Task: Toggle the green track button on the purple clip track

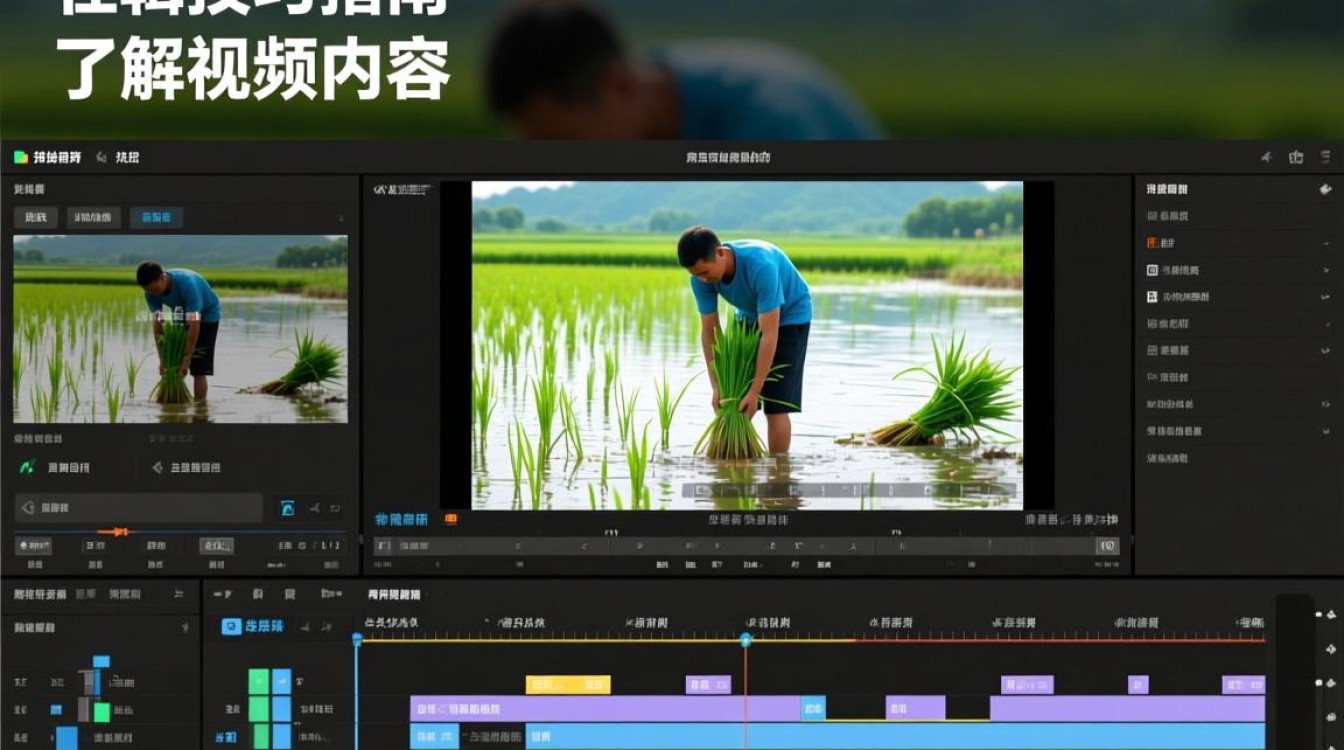Action: [x=259, y=709]
